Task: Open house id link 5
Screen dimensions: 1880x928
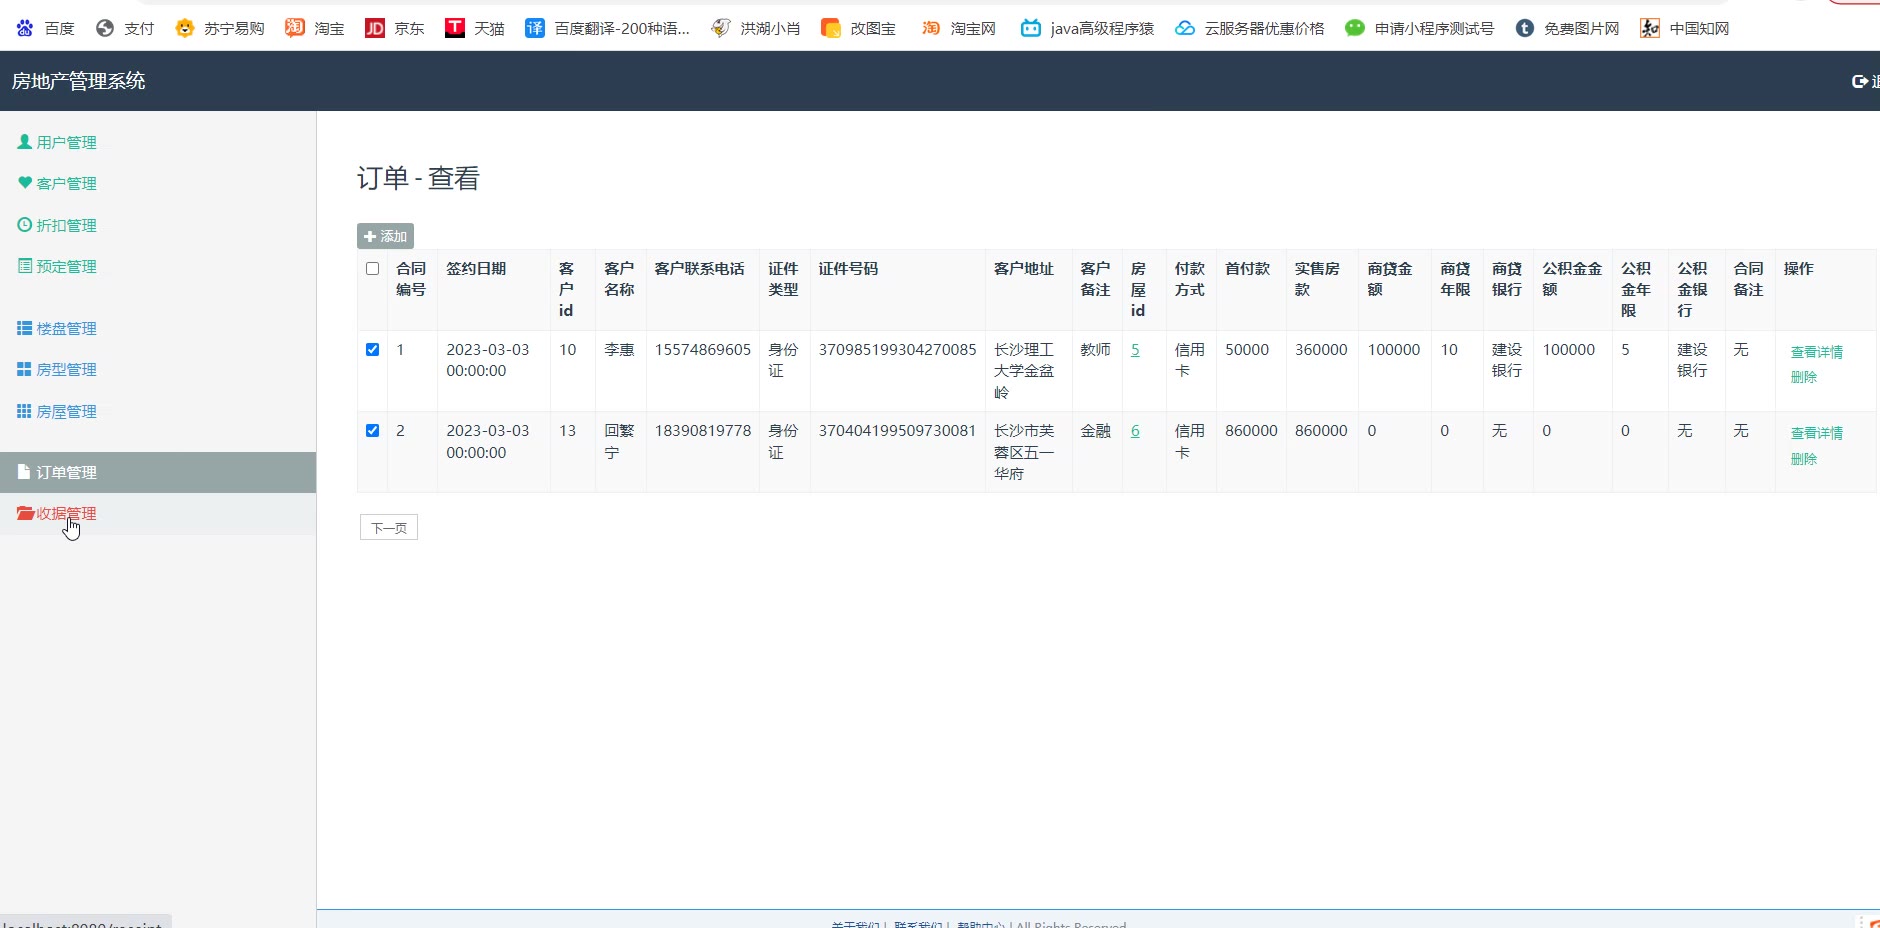Action: 1135,350
